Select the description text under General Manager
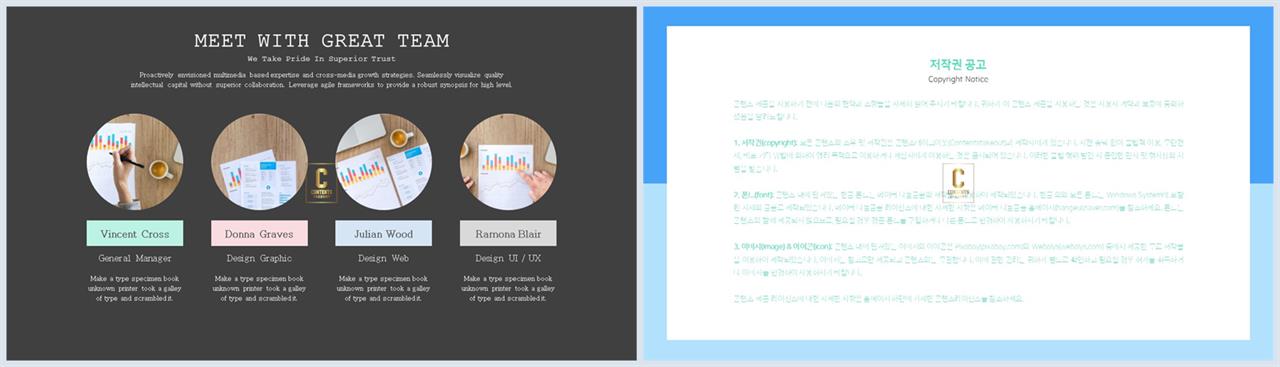This screenshot has width=1280, height=367. click(135, 288)
